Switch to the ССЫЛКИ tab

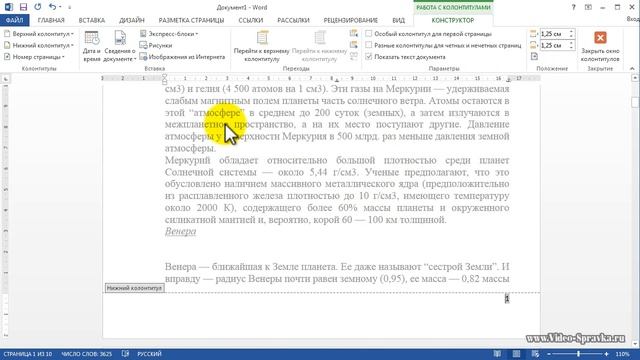[x=251, y=20]
